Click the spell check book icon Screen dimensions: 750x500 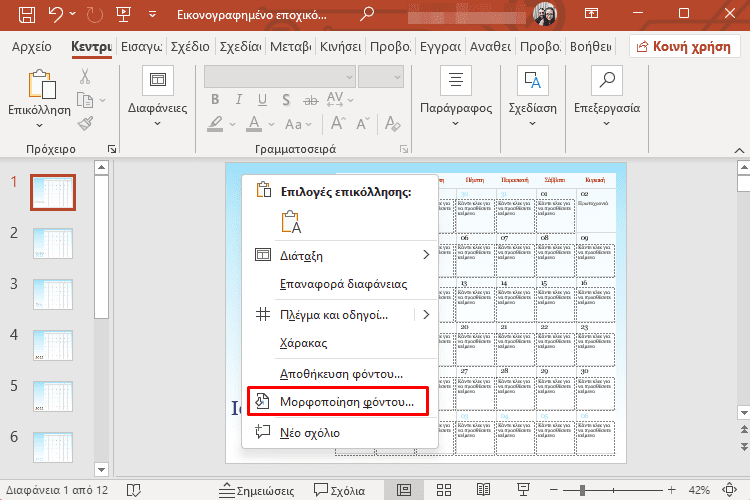coord(133,490)
